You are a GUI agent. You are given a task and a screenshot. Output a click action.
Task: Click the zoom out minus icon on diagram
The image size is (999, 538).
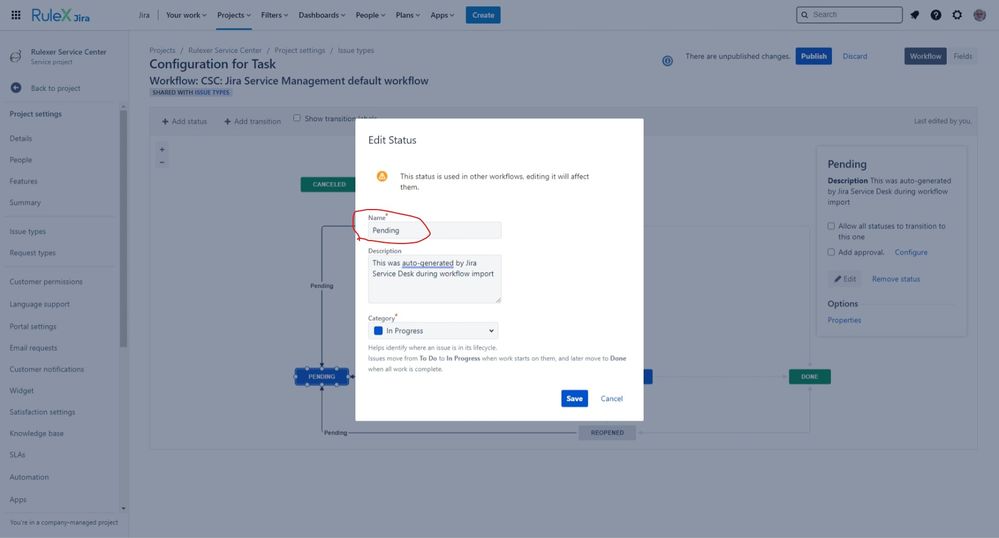pyautogui.click(x=162, y=163)
